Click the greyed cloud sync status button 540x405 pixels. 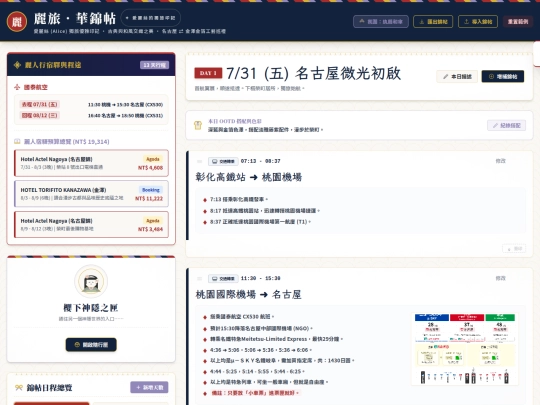tap(381, 22)
